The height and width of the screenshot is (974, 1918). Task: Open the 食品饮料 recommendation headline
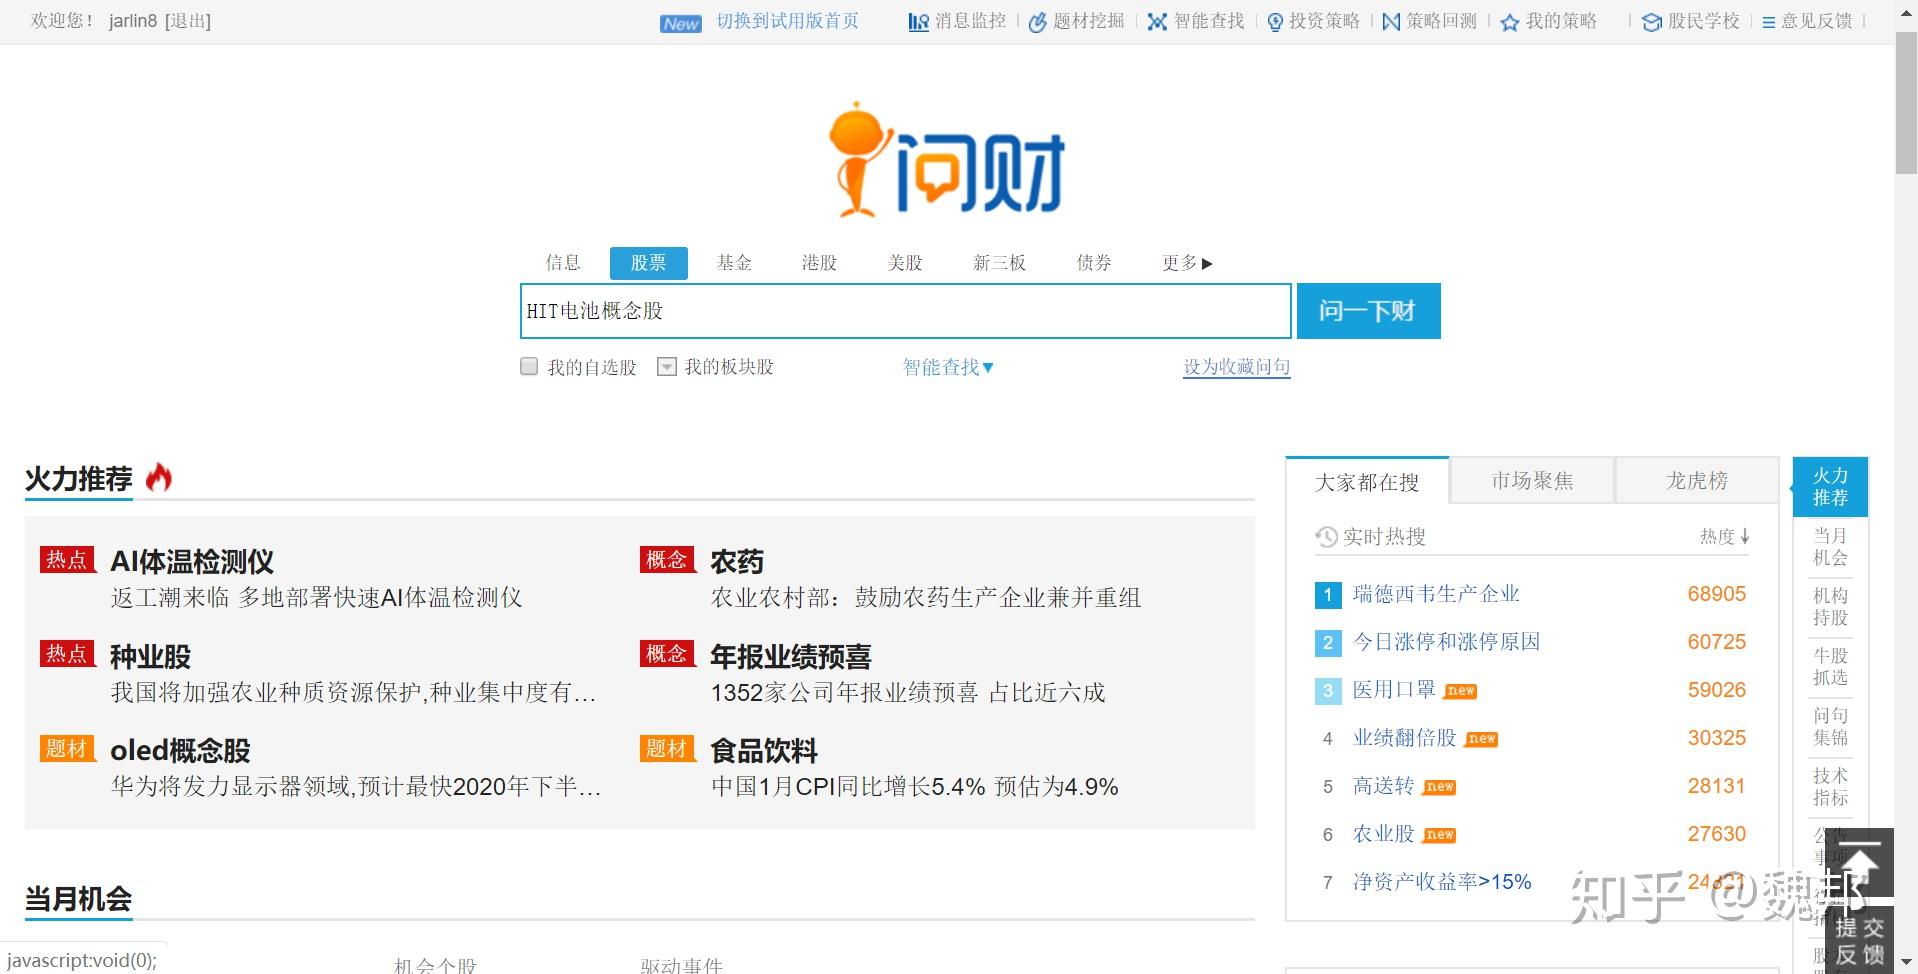coord(764,750)
